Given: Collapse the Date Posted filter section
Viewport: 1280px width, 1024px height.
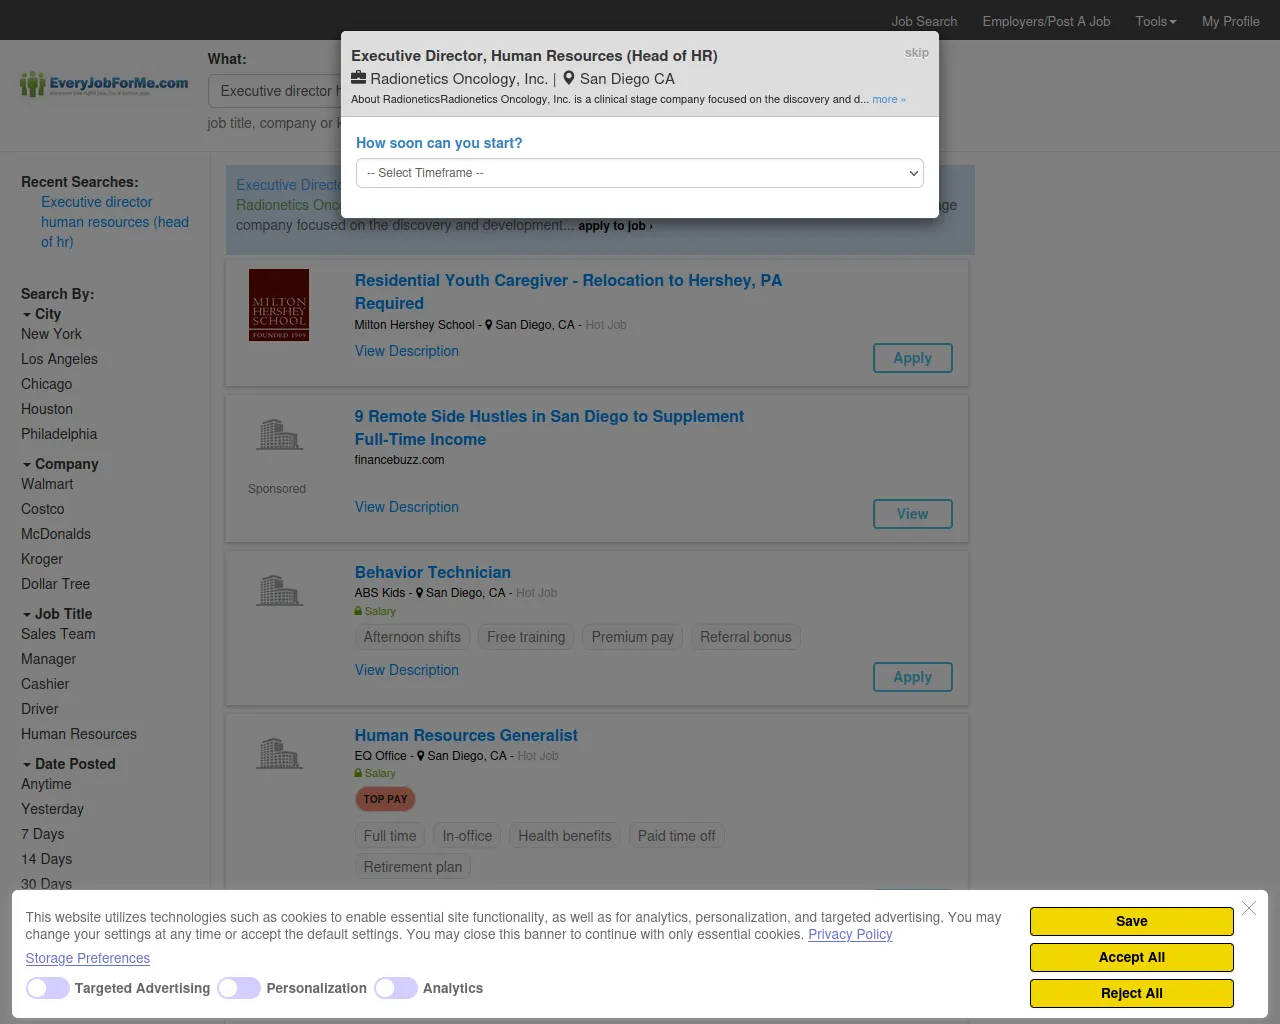Looking at the screenshot, I should click(69, 764).
